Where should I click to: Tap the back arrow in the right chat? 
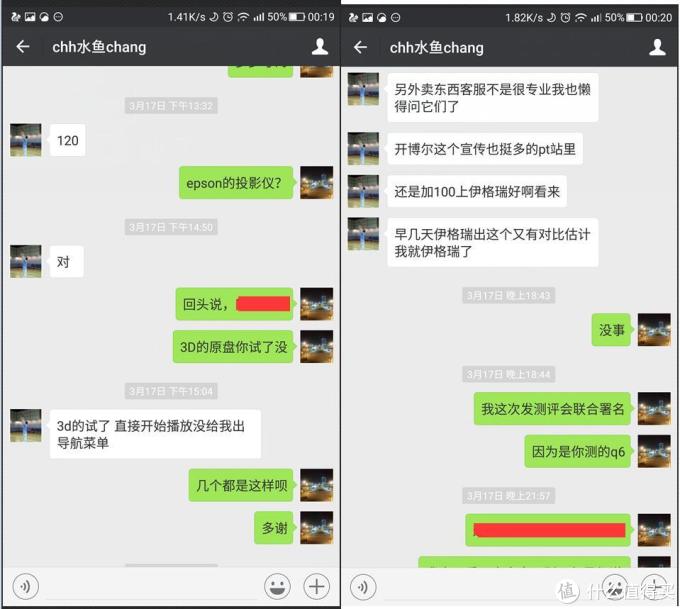pyautogui.click(x=360, y=47)
